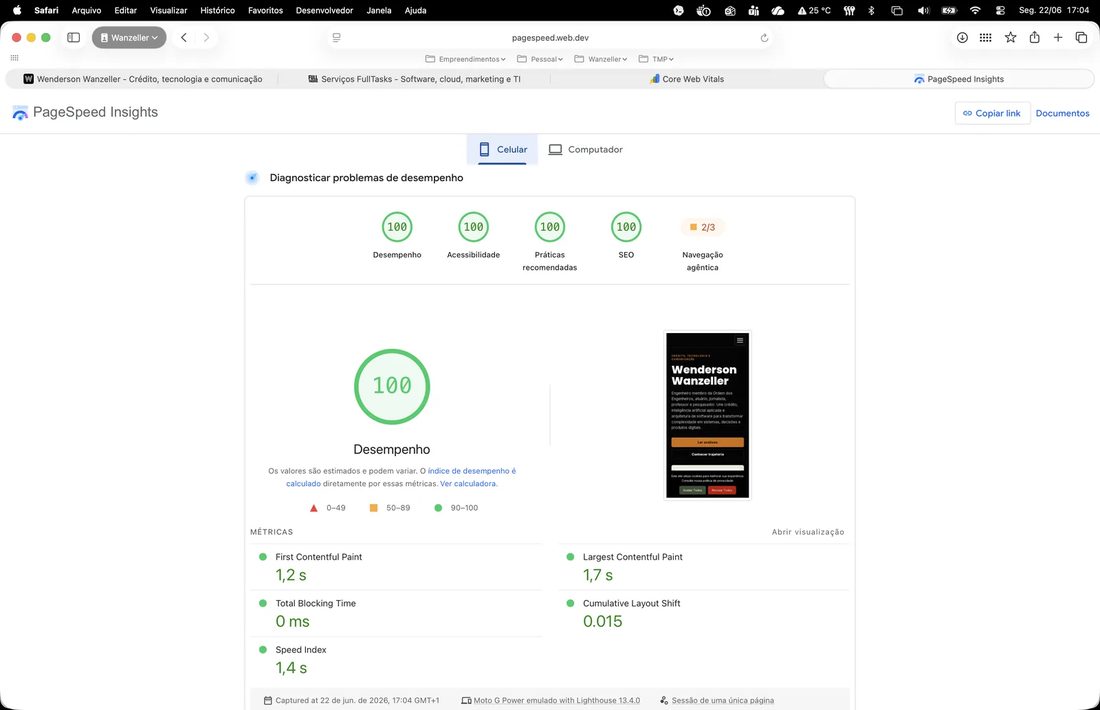This screenshot has height=710, width=1100.
Task: Click Abrir visualização
Action: 808,532
